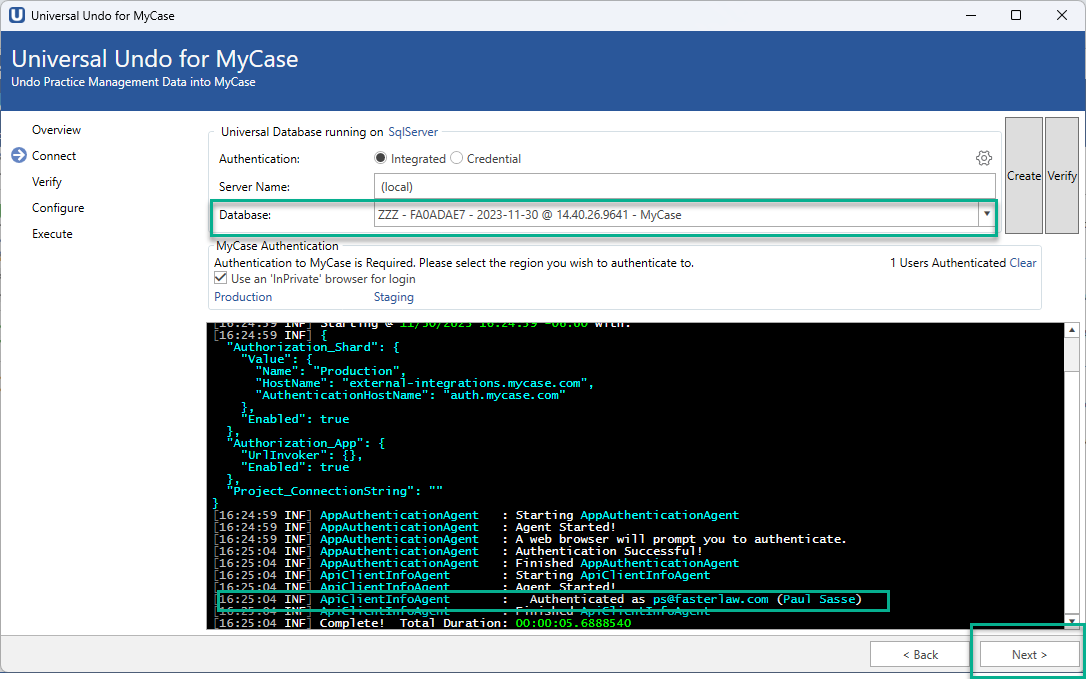Go to the Overview step
Viewport: 1086px width, 679px height.
[56, 130]
